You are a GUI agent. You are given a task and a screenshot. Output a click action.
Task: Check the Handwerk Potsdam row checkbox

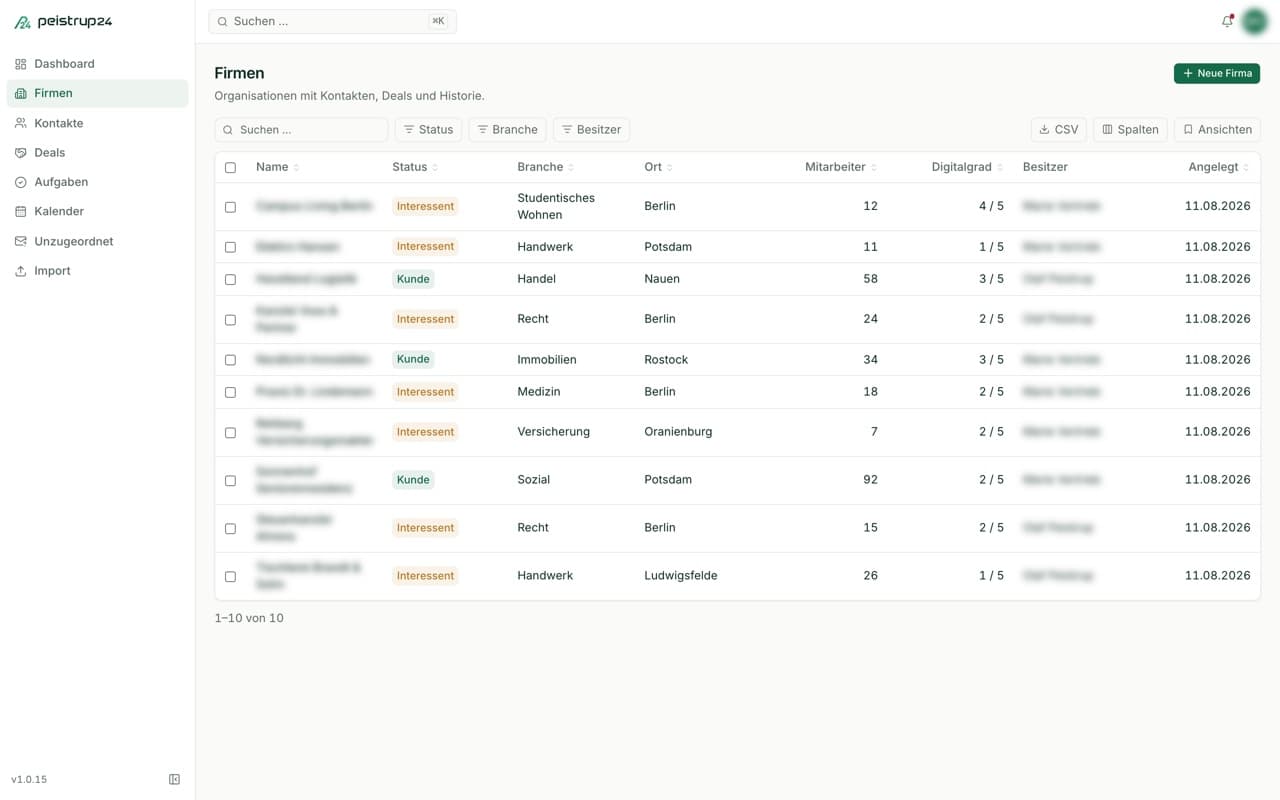(230, 247)
